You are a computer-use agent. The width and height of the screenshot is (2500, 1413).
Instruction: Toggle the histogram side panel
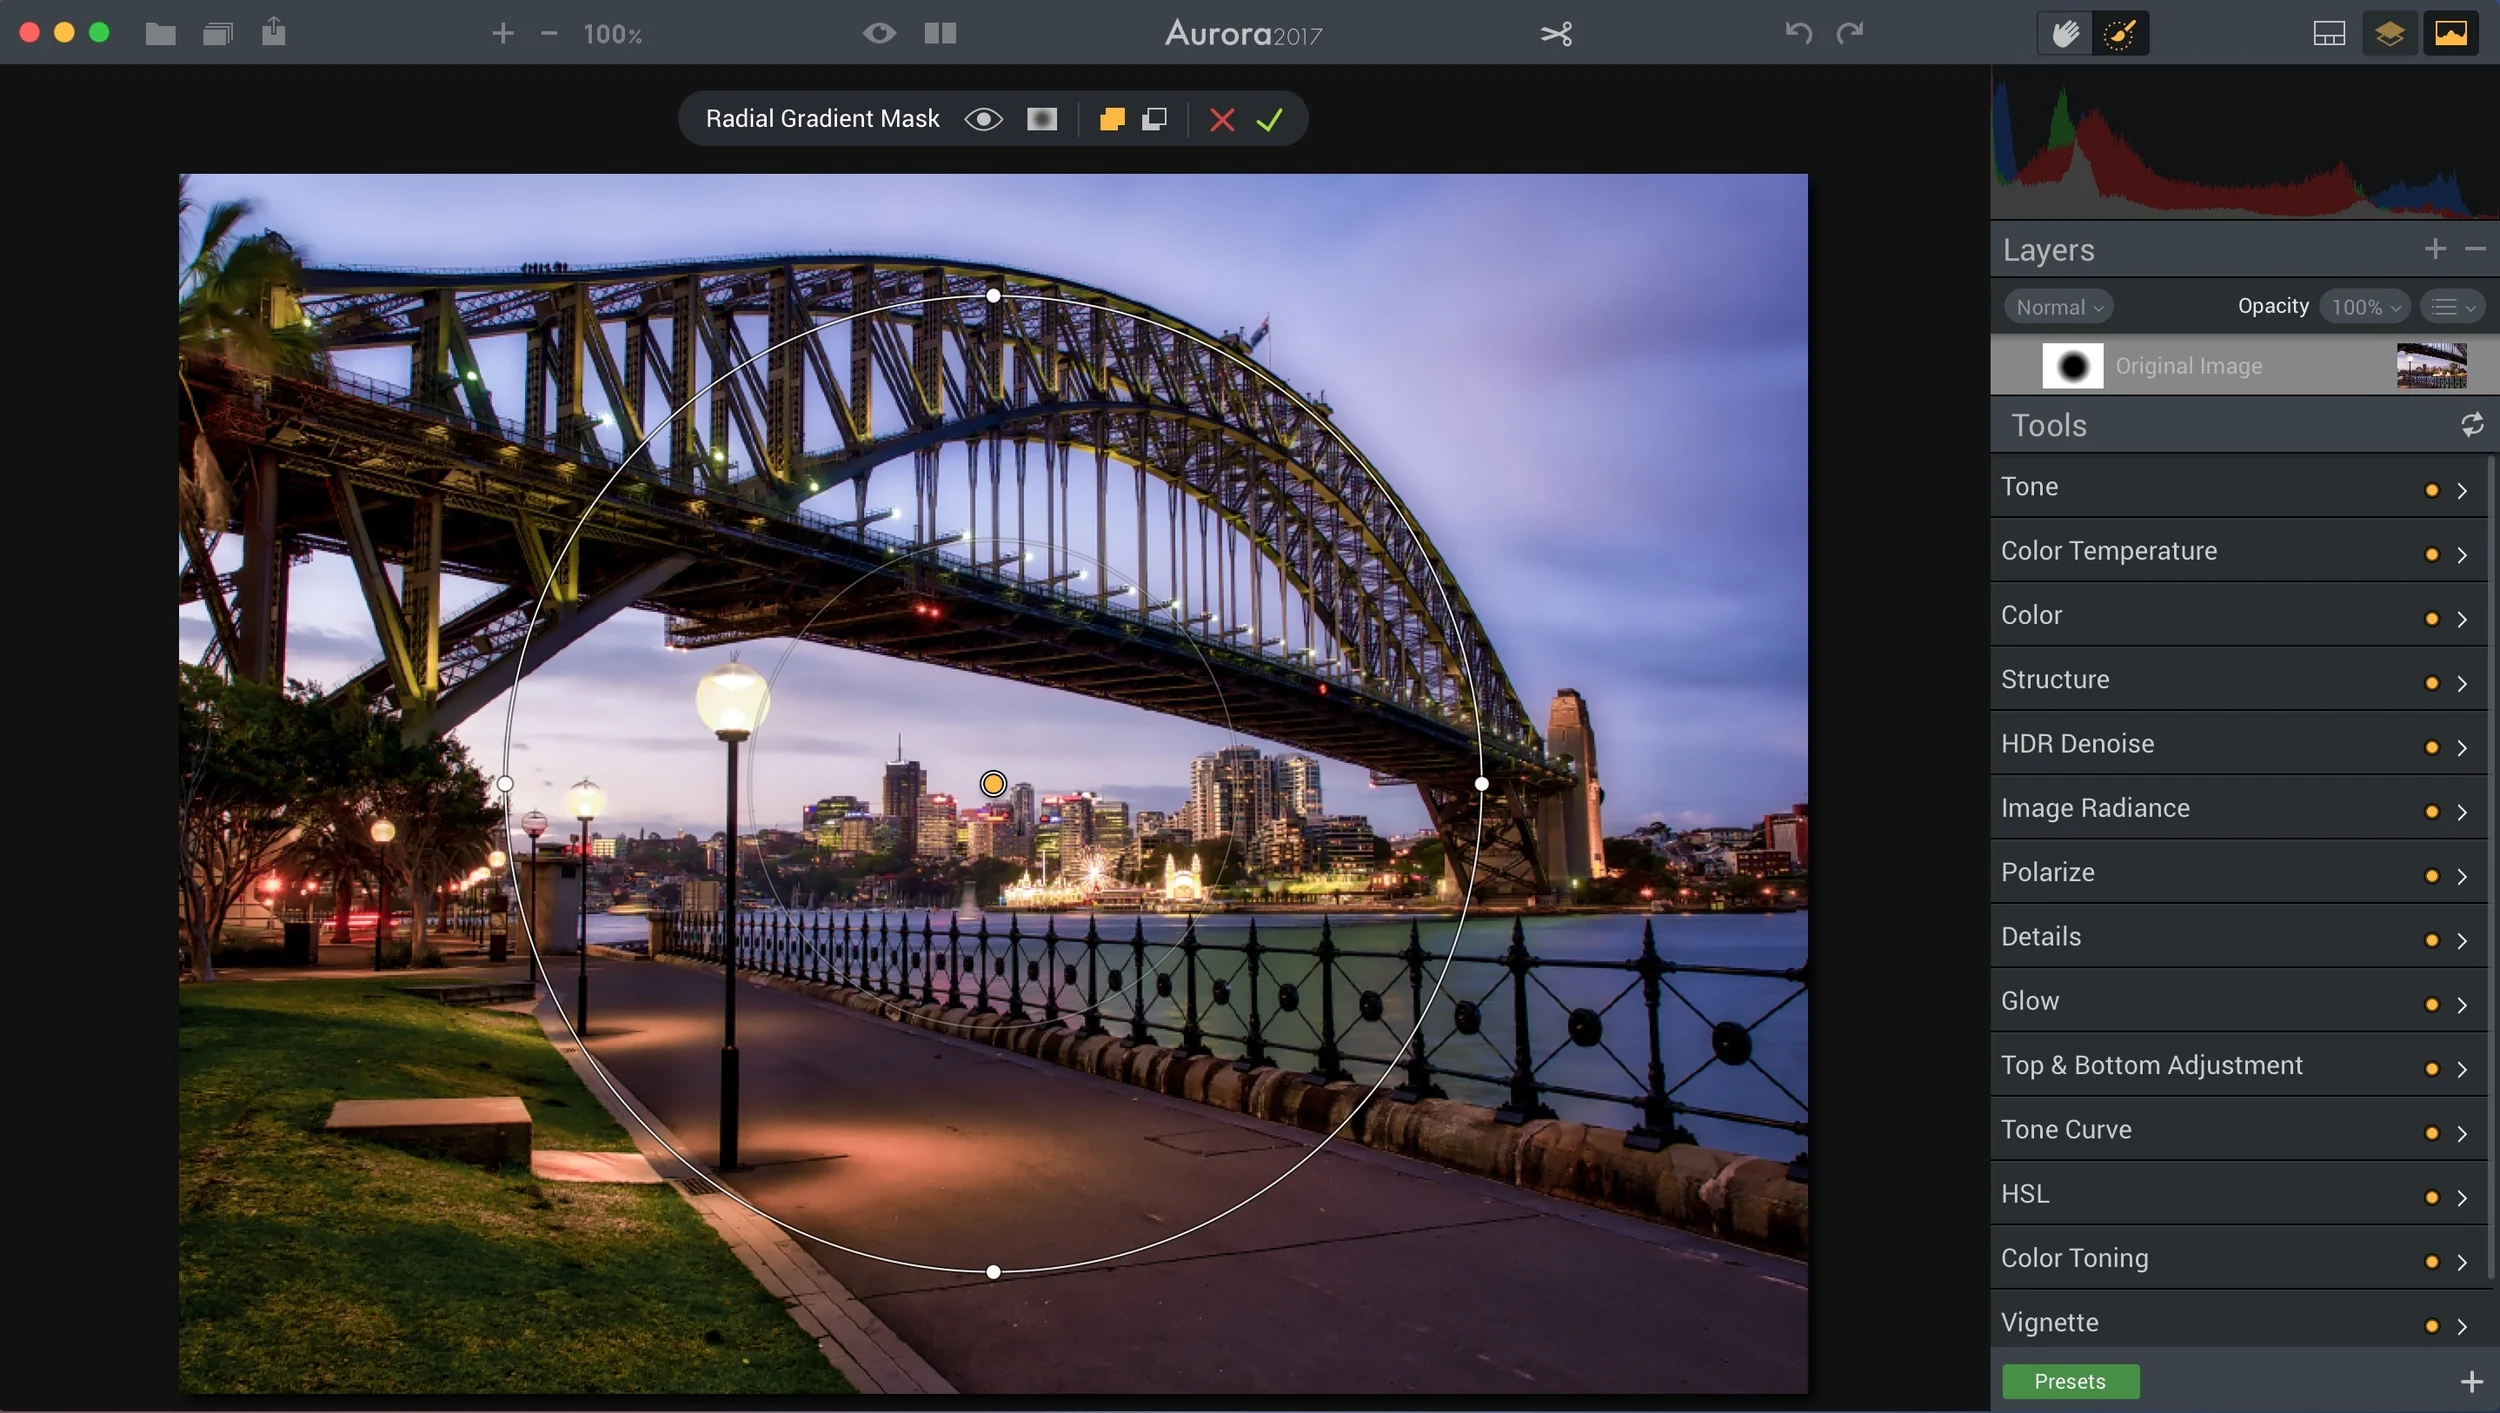2452,33
